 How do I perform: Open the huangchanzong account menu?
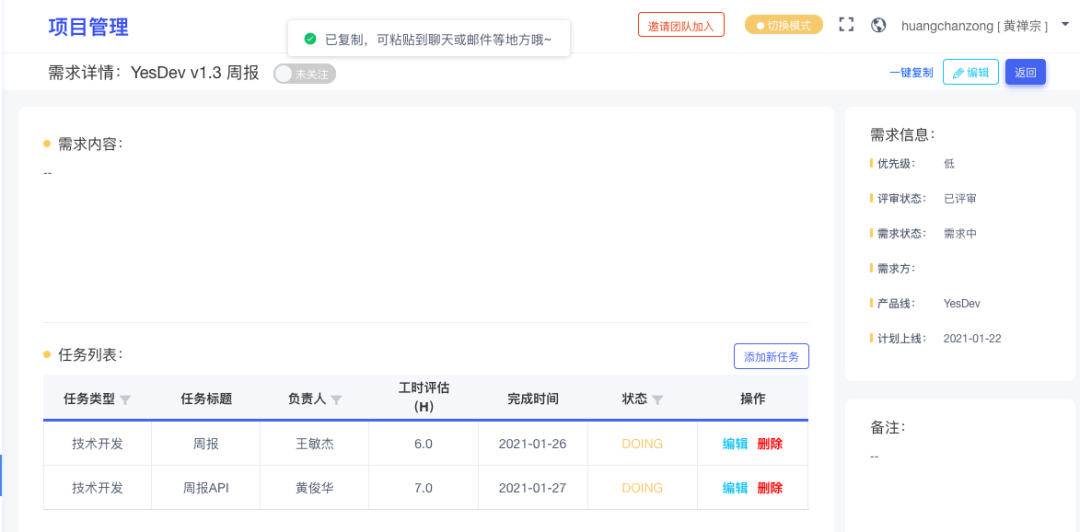[975, 26]
